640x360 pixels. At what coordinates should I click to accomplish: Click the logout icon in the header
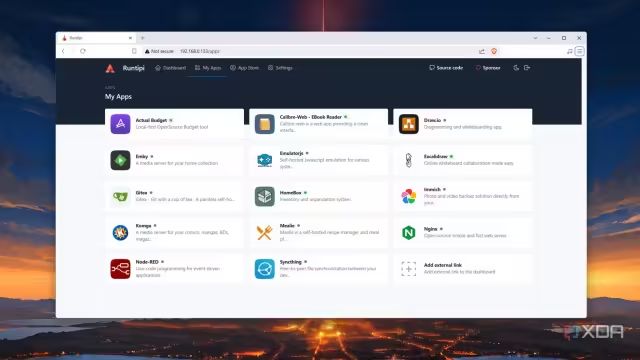tap(527, 68)
